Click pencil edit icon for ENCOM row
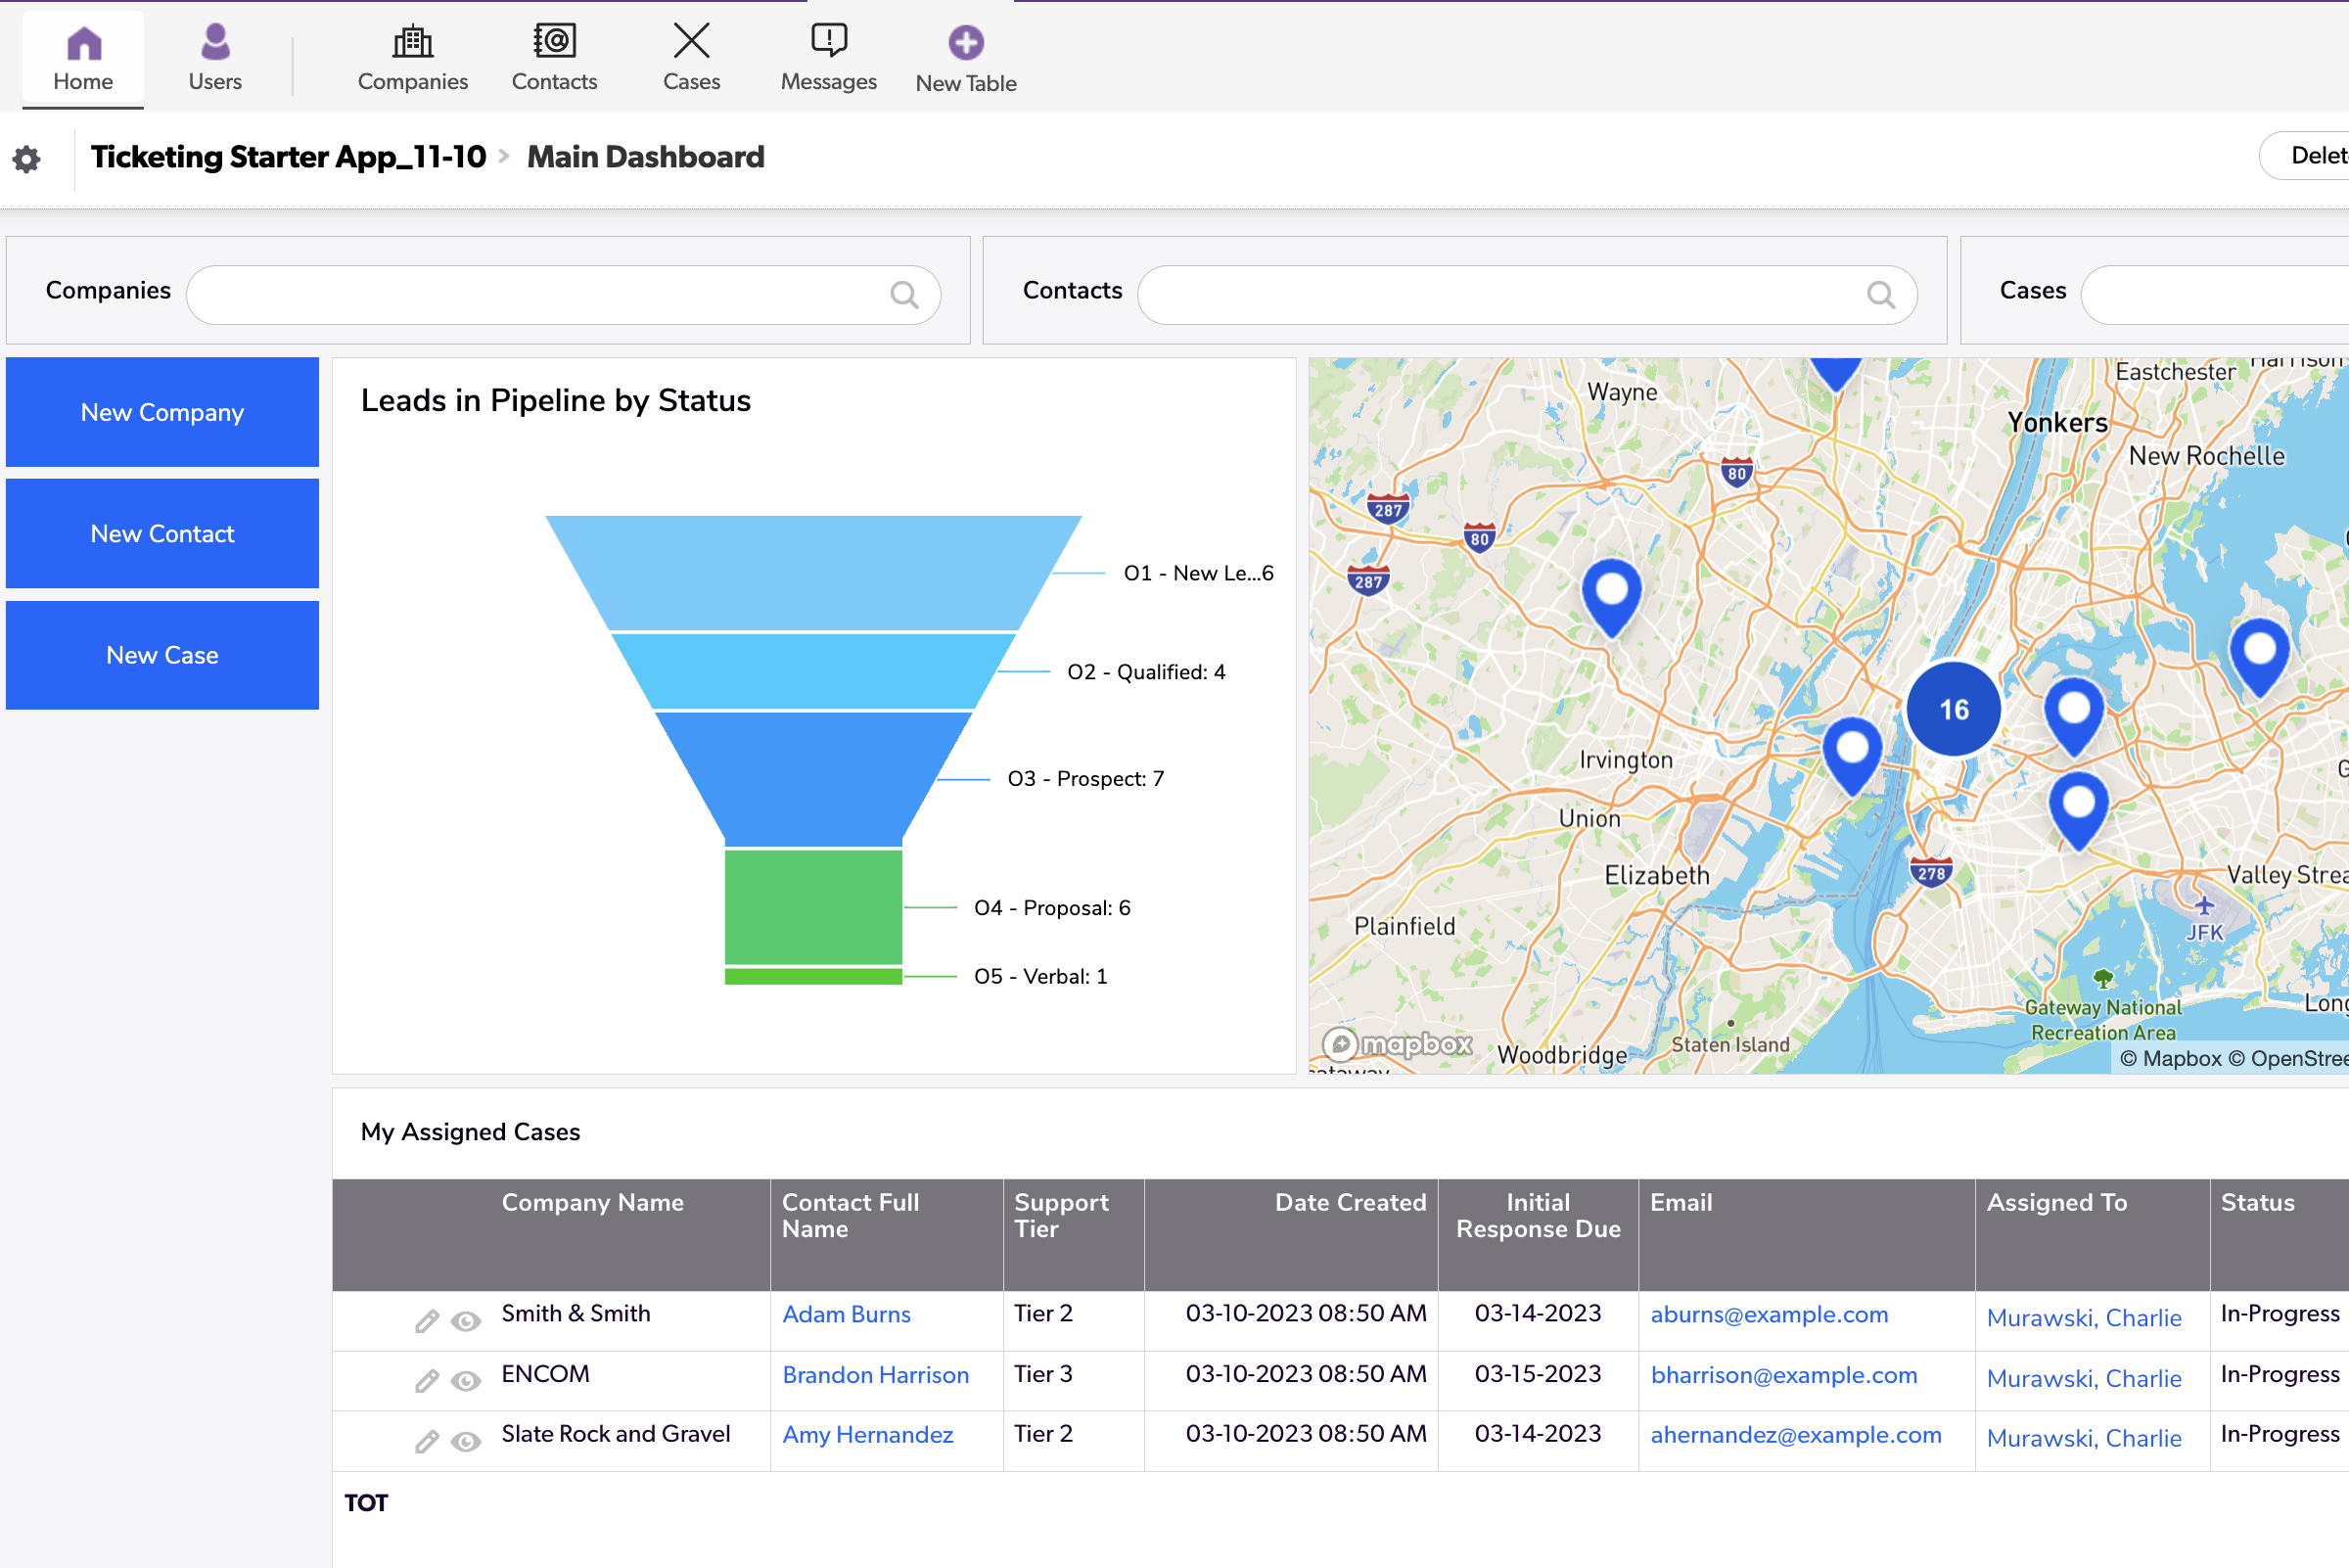Viewport: 2349px width, 1568px height. tap(427, 1381)
